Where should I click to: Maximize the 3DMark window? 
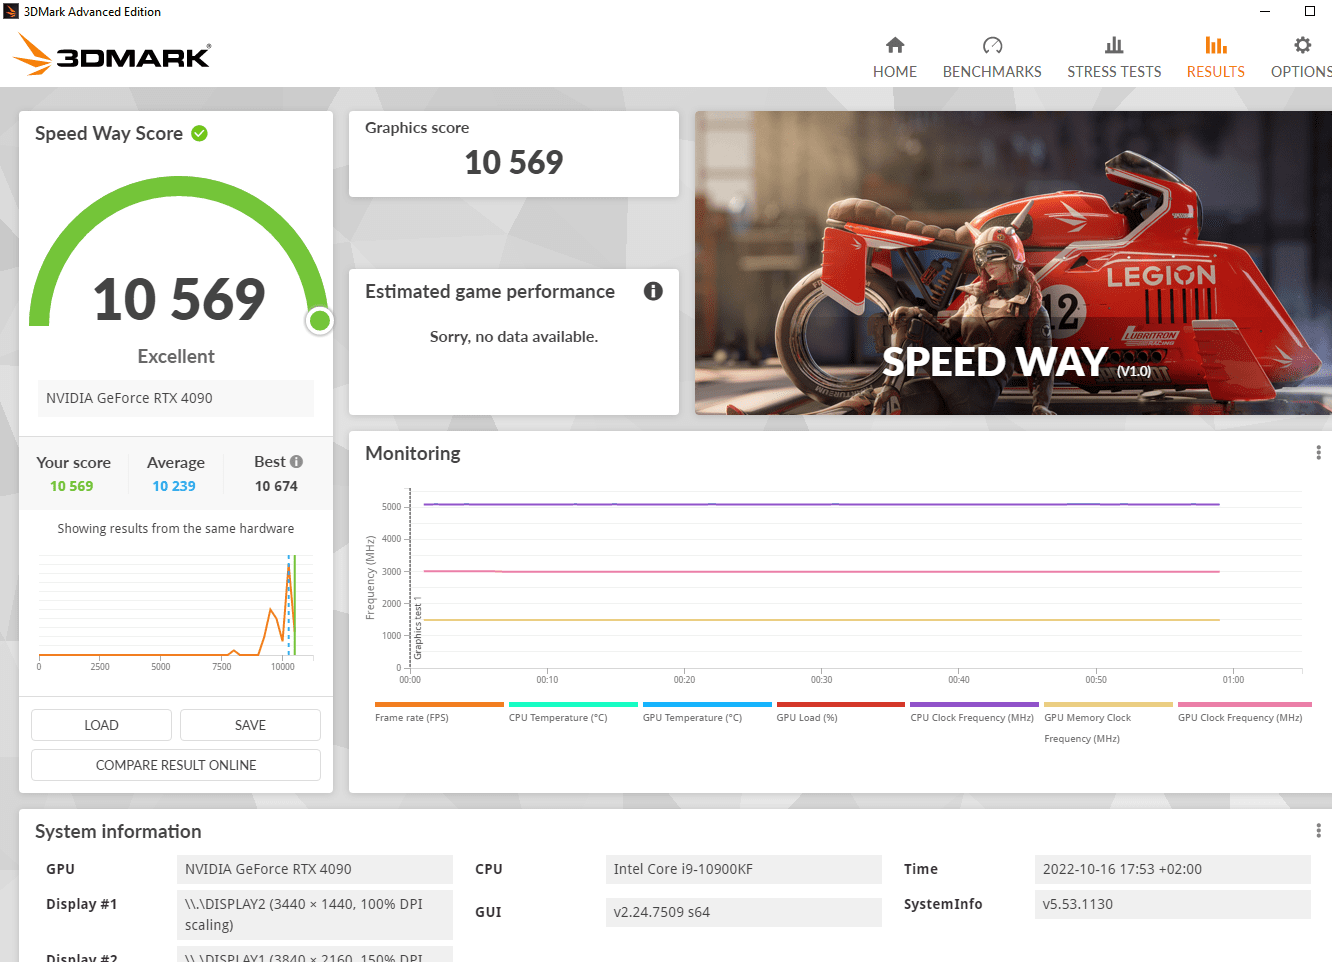[x=1310, y=11]
